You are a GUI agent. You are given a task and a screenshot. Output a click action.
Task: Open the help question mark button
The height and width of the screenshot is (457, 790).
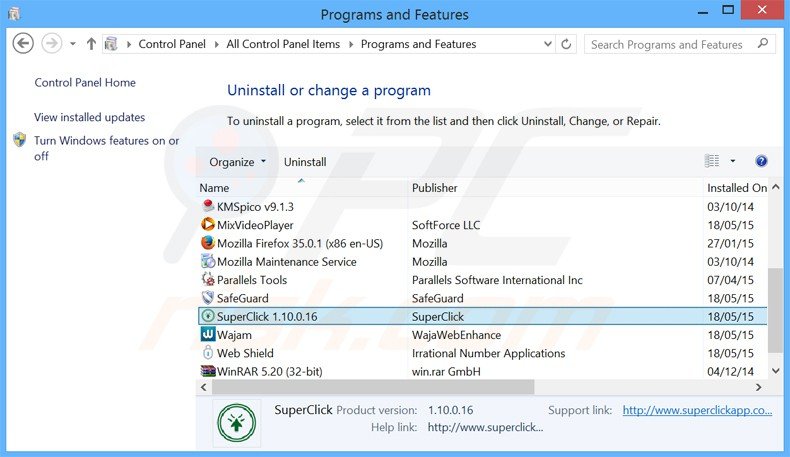point(761,161)
